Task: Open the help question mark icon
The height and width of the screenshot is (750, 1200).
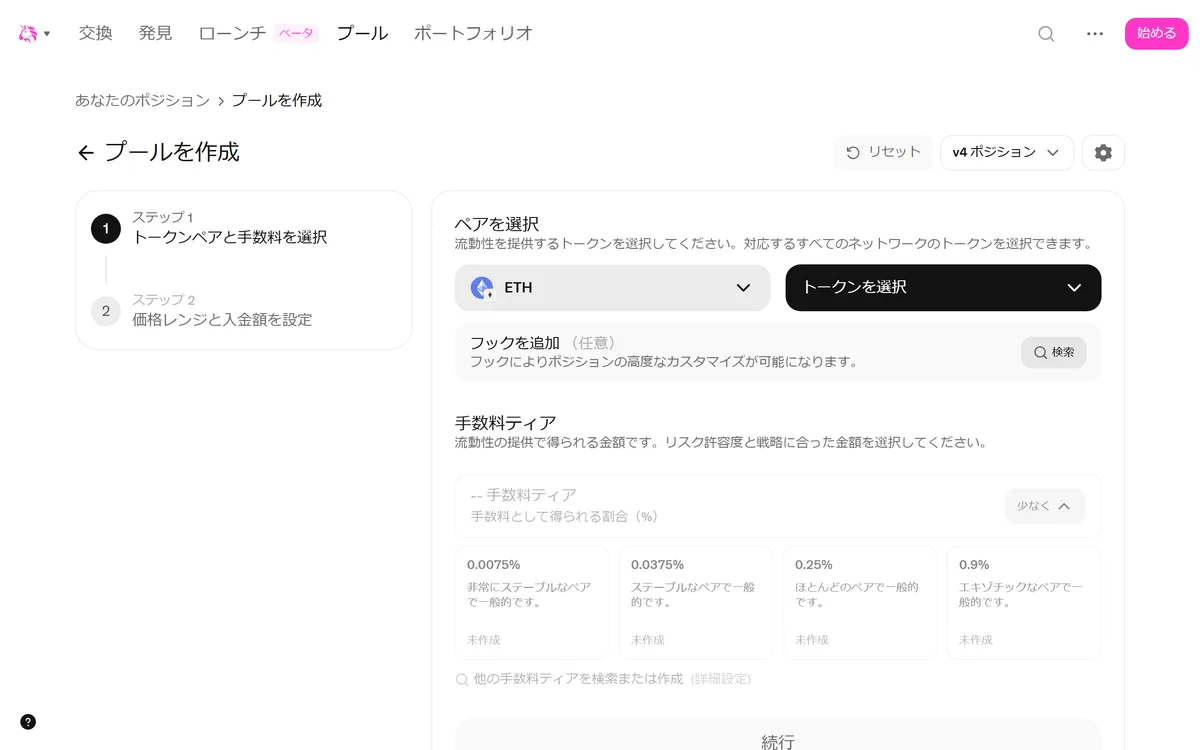Action: point(28,722)
